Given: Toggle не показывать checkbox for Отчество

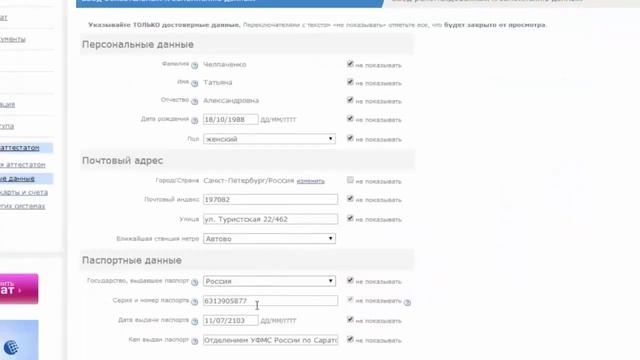Looking at the screenshot, I should [x=350, y=100].
